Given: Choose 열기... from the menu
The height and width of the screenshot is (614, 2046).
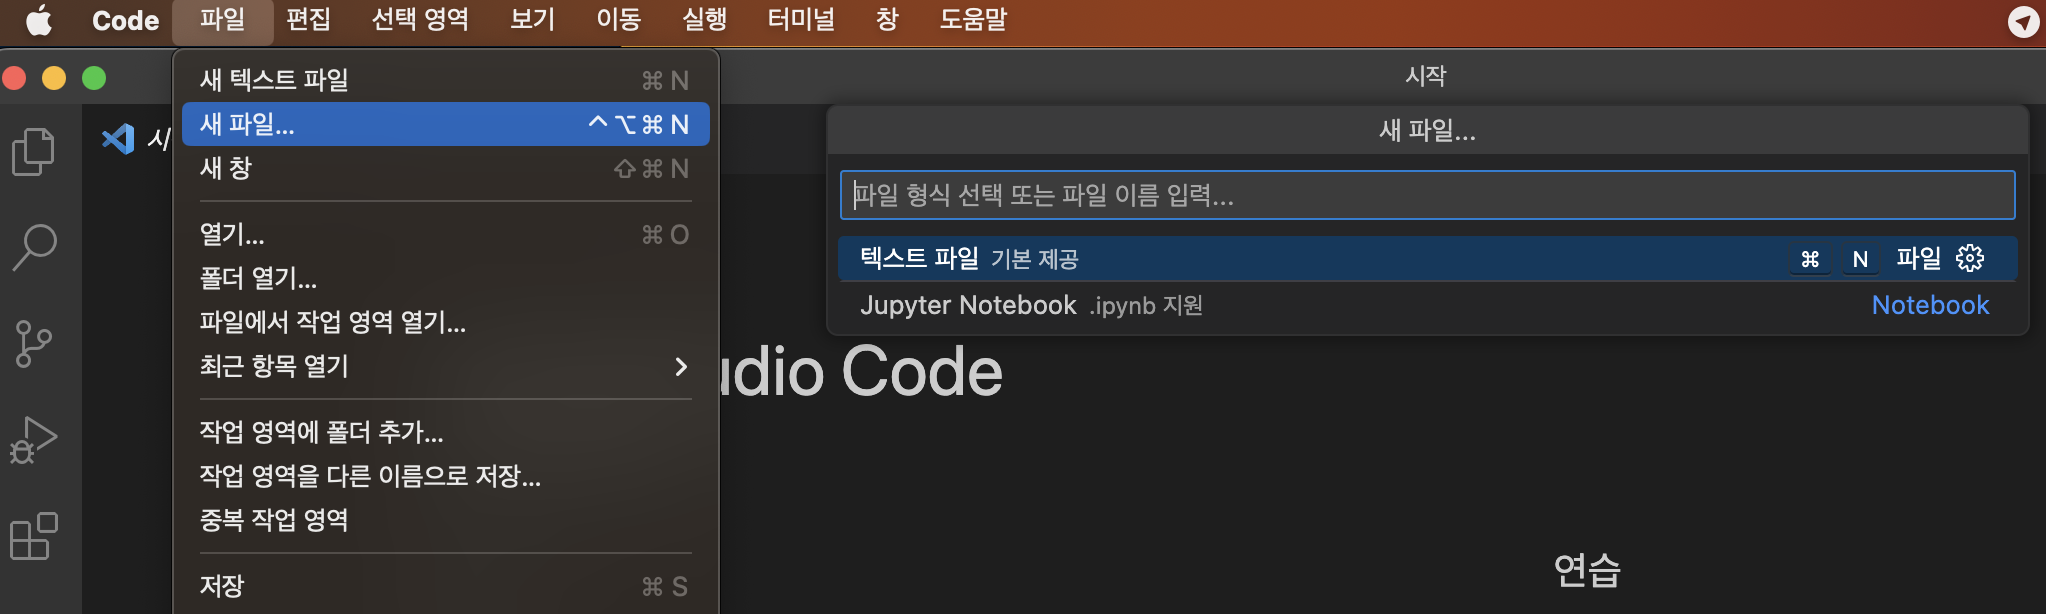Looking at the screenshot, I should 446,234.
